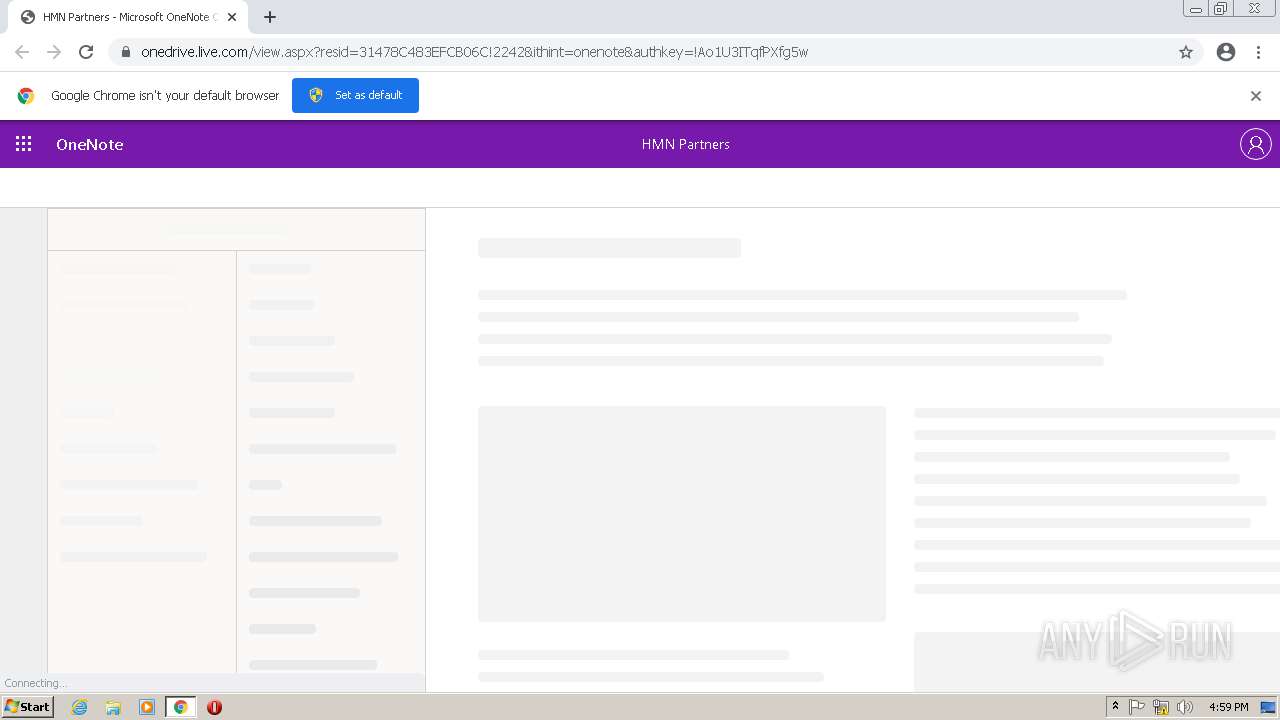Open a new browser tab
The image size is (1280, 720).
[x=270, y=17]
